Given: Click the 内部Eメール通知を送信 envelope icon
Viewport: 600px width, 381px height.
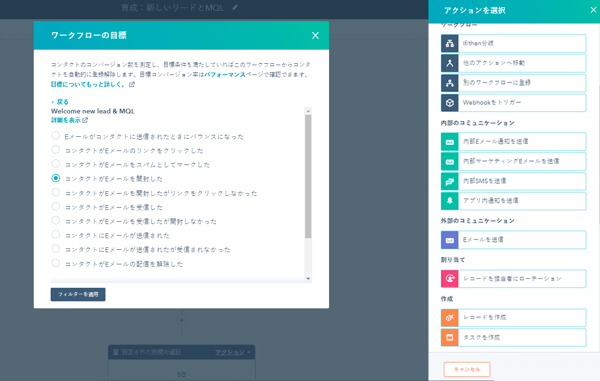Looking at the screenshot, I should [x=450, y=142].
